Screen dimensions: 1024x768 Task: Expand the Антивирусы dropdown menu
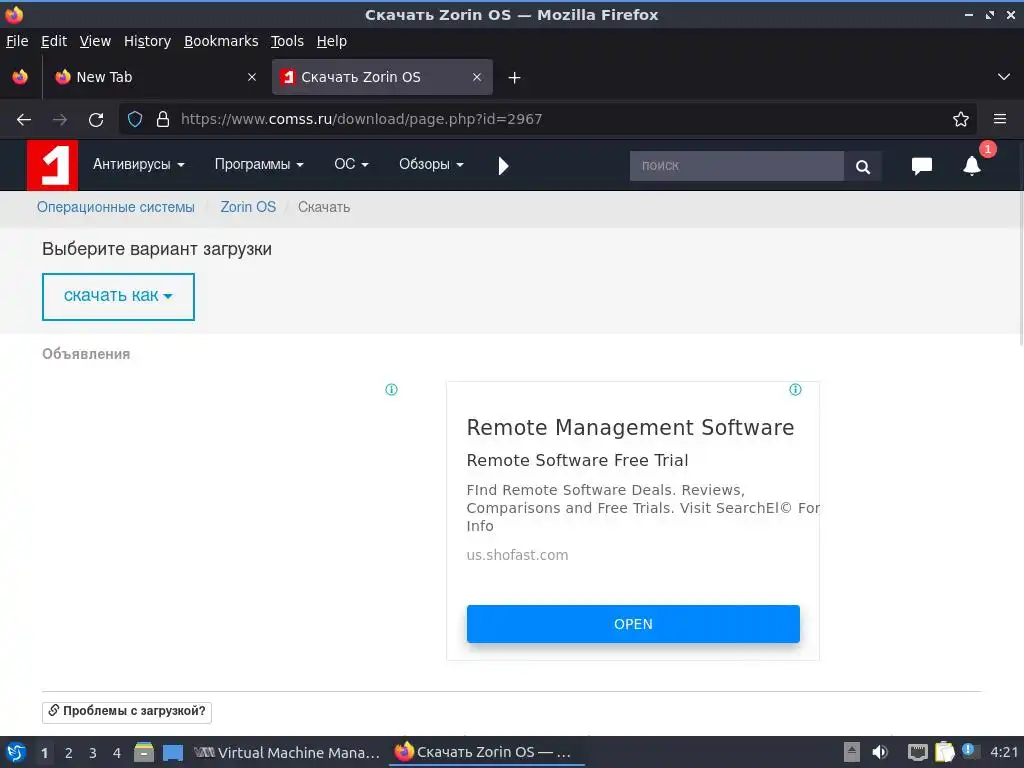(138, 165)
